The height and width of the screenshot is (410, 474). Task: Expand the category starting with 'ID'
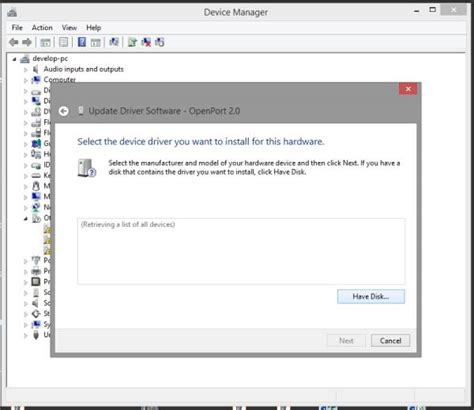pyautogui.click(x=25, y=165)
